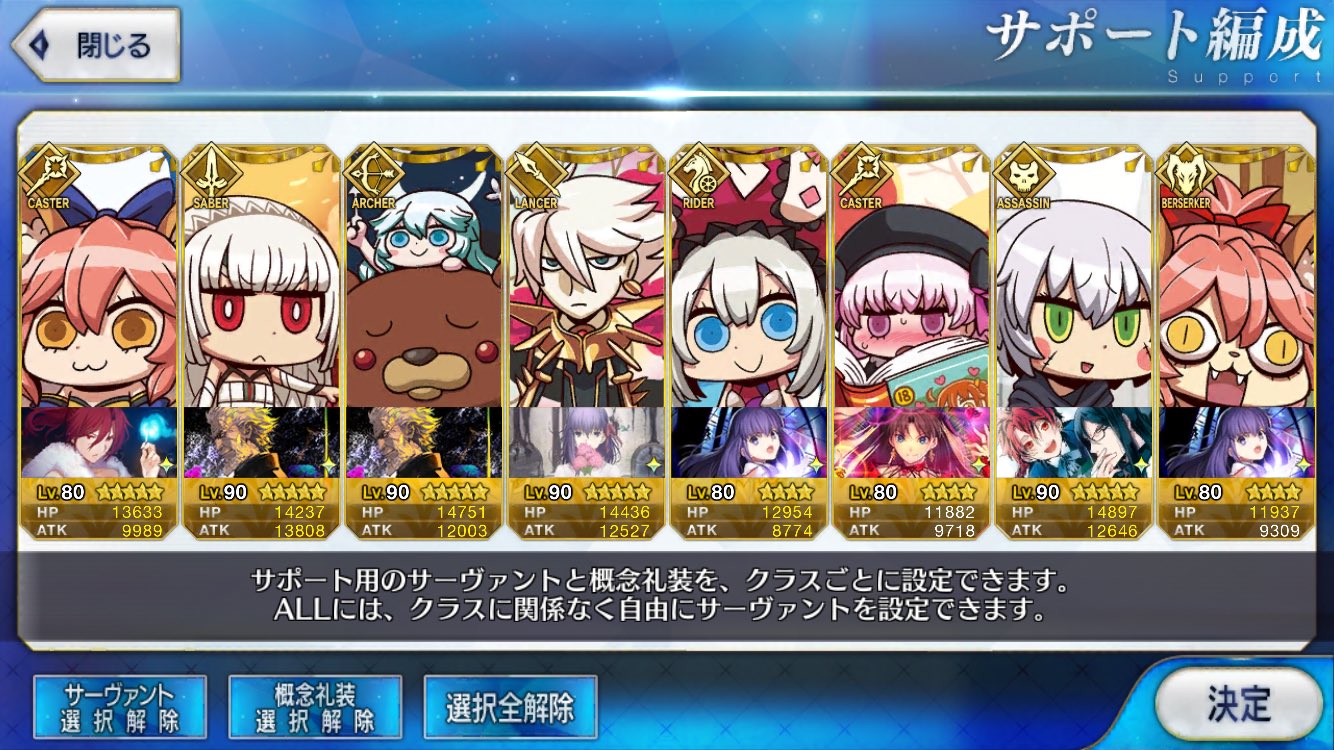Open the reading Caster servant portrait
Viewport: 1334px width, 750px height.
click(x=911, y=290)
